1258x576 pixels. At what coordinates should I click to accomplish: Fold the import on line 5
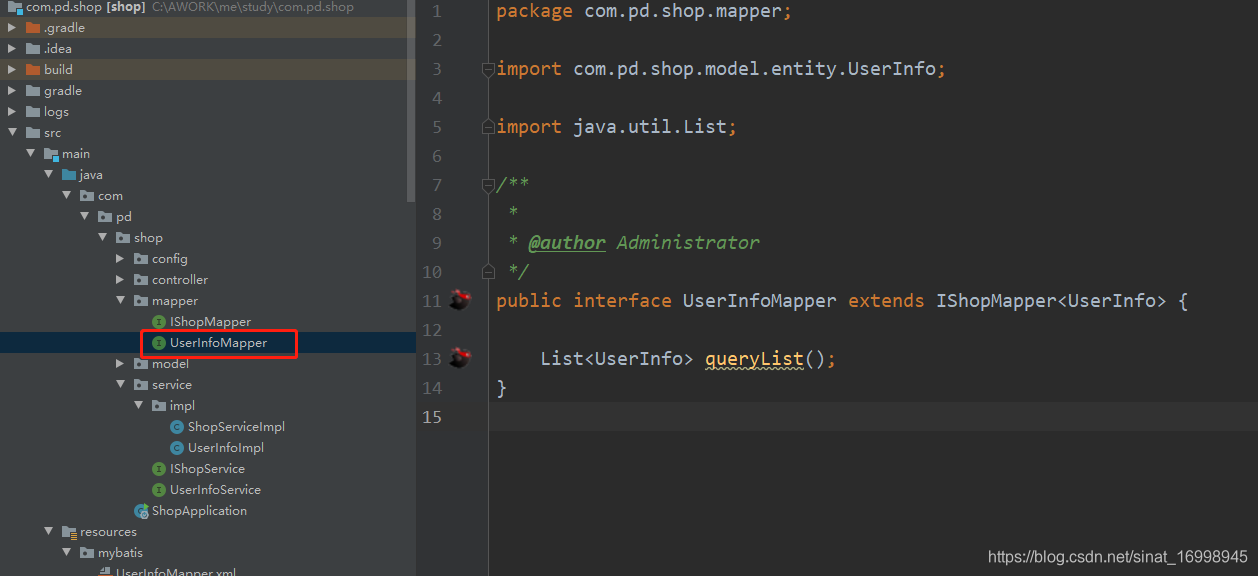488,127
